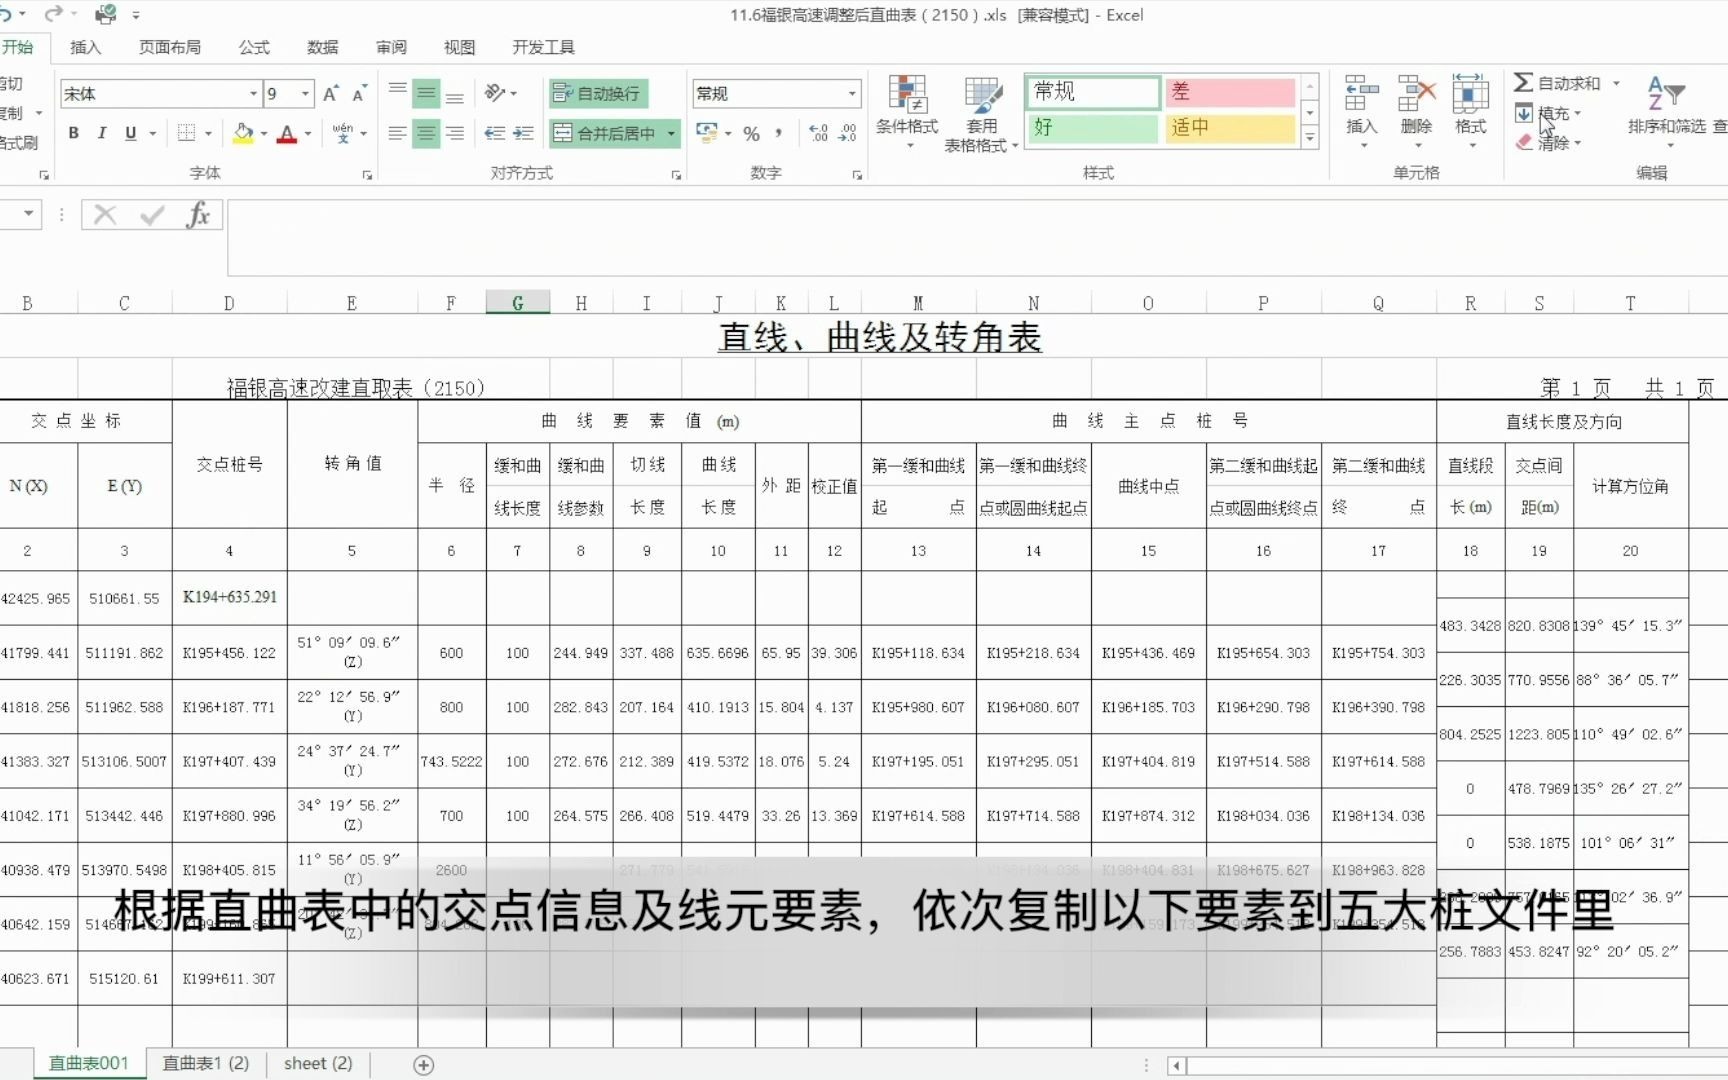
Task: Click insert function fx icon
Action: pyautogui.click(x=198, y=214)
